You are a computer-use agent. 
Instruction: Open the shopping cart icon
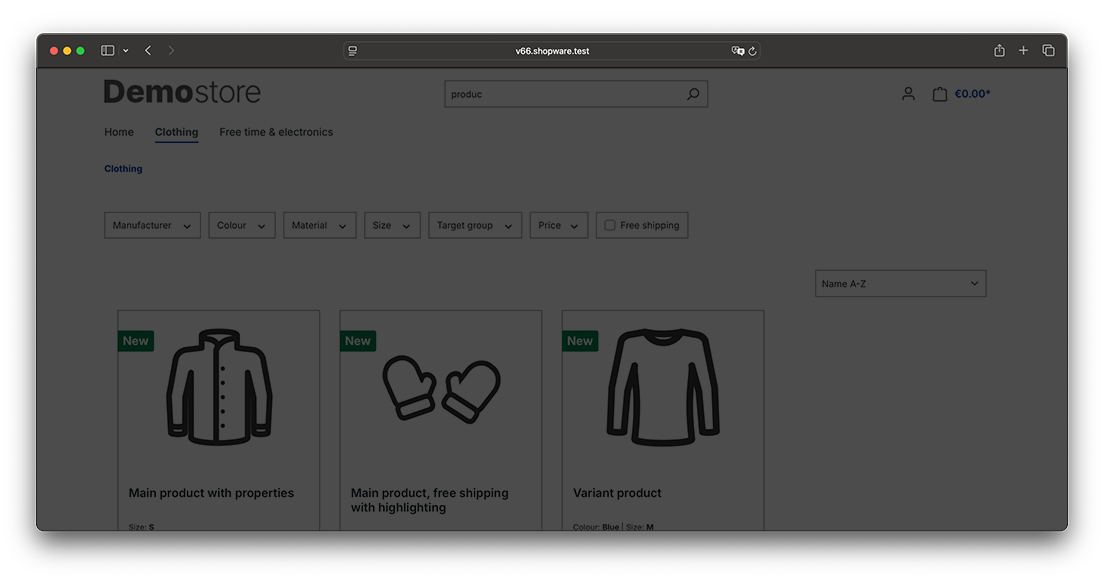(x=939, y=94)
